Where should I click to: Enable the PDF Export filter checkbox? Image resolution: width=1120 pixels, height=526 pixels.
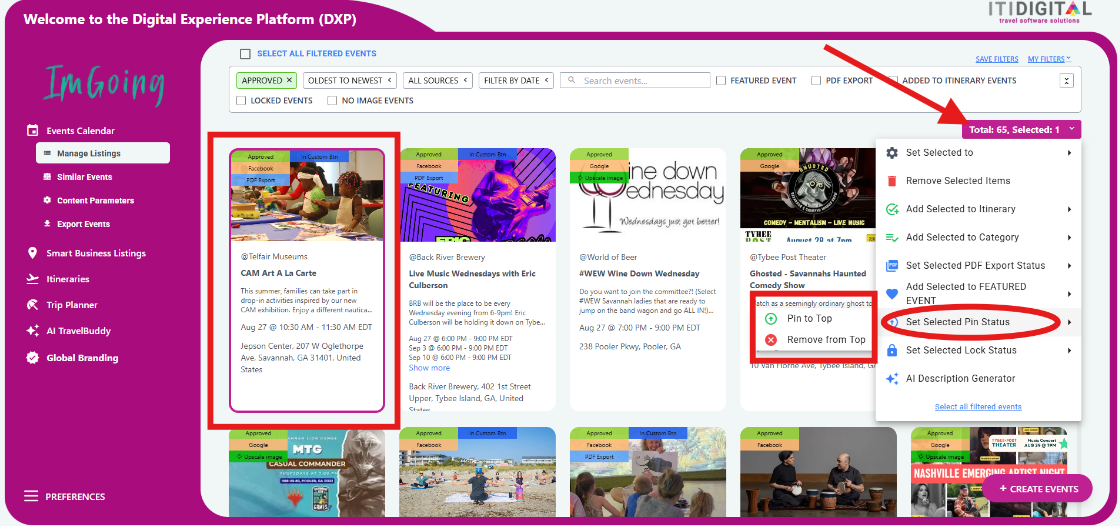click(x=816, y=81)
